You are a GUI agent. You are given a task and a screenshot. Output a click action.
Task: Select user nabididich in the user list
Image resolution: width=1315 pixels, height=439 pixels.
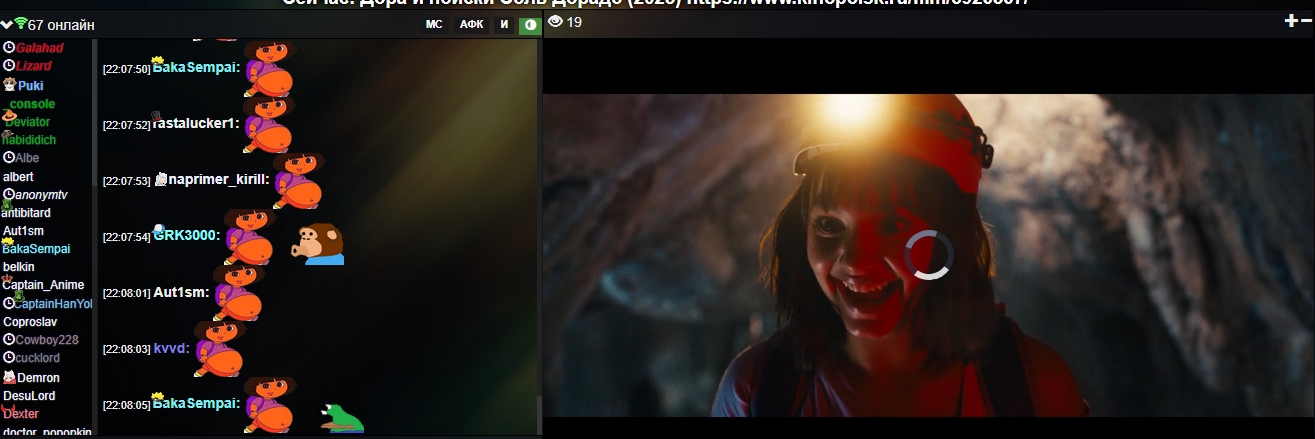pos(30,140)
